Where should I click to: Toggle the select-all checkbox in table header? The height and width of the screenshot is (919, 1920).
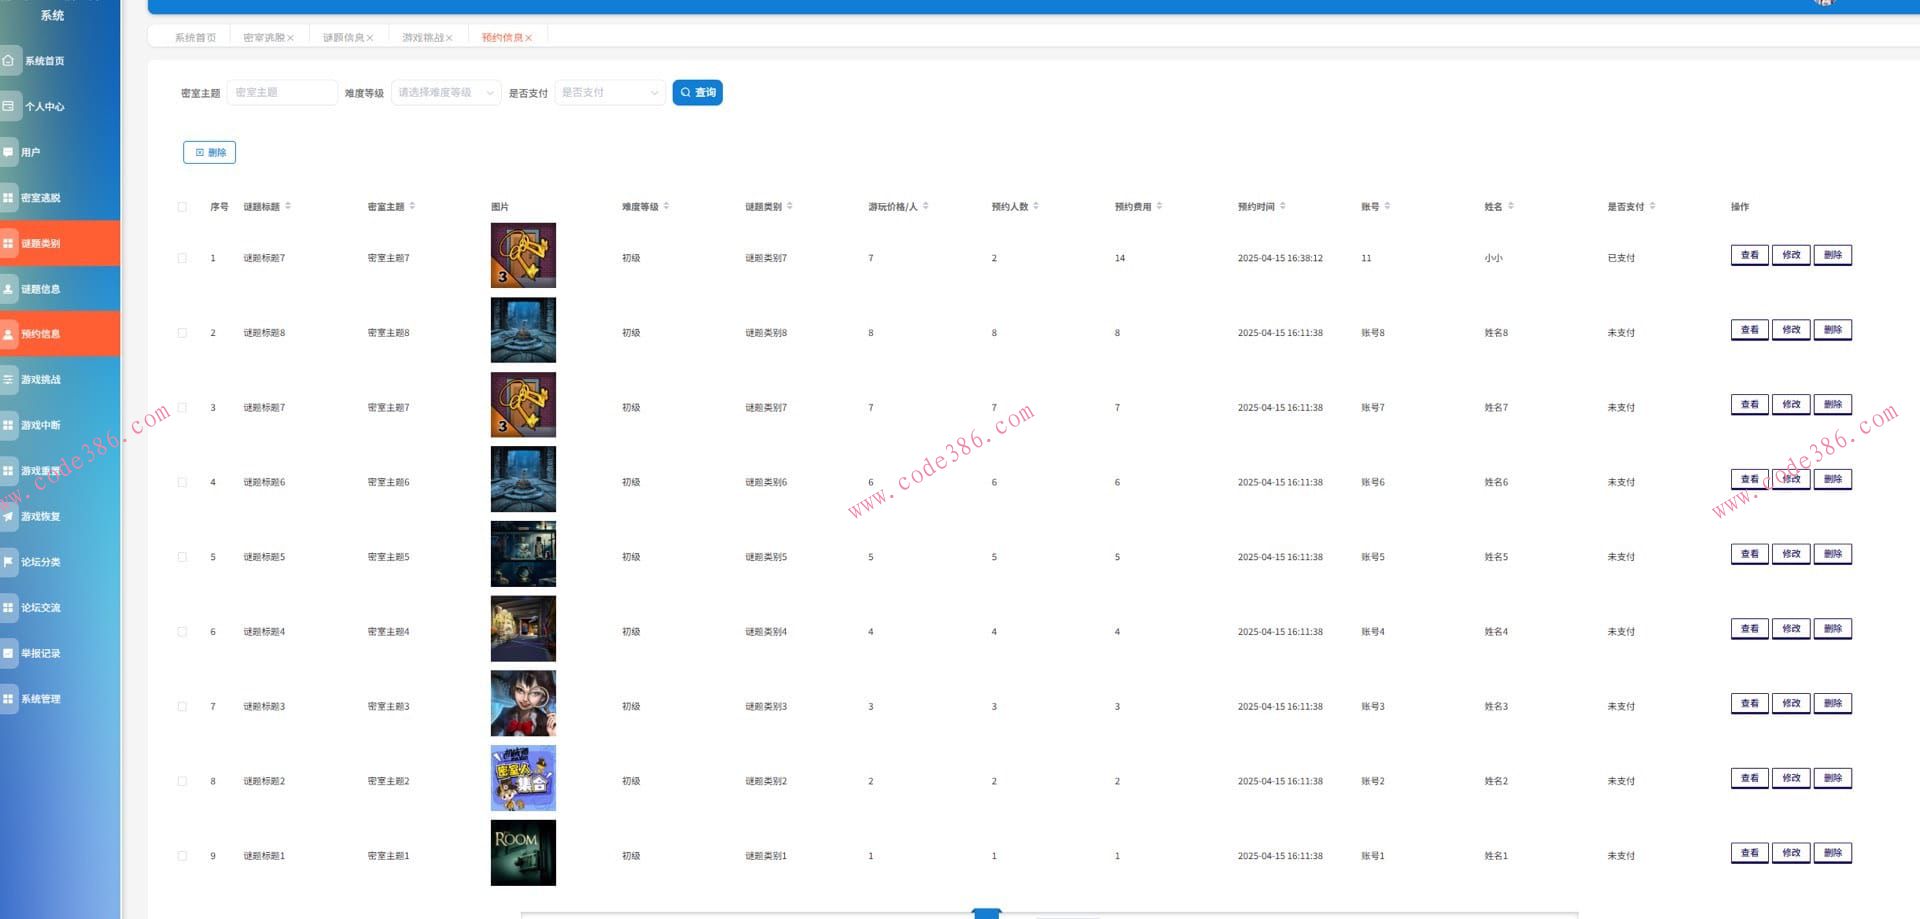182,207
